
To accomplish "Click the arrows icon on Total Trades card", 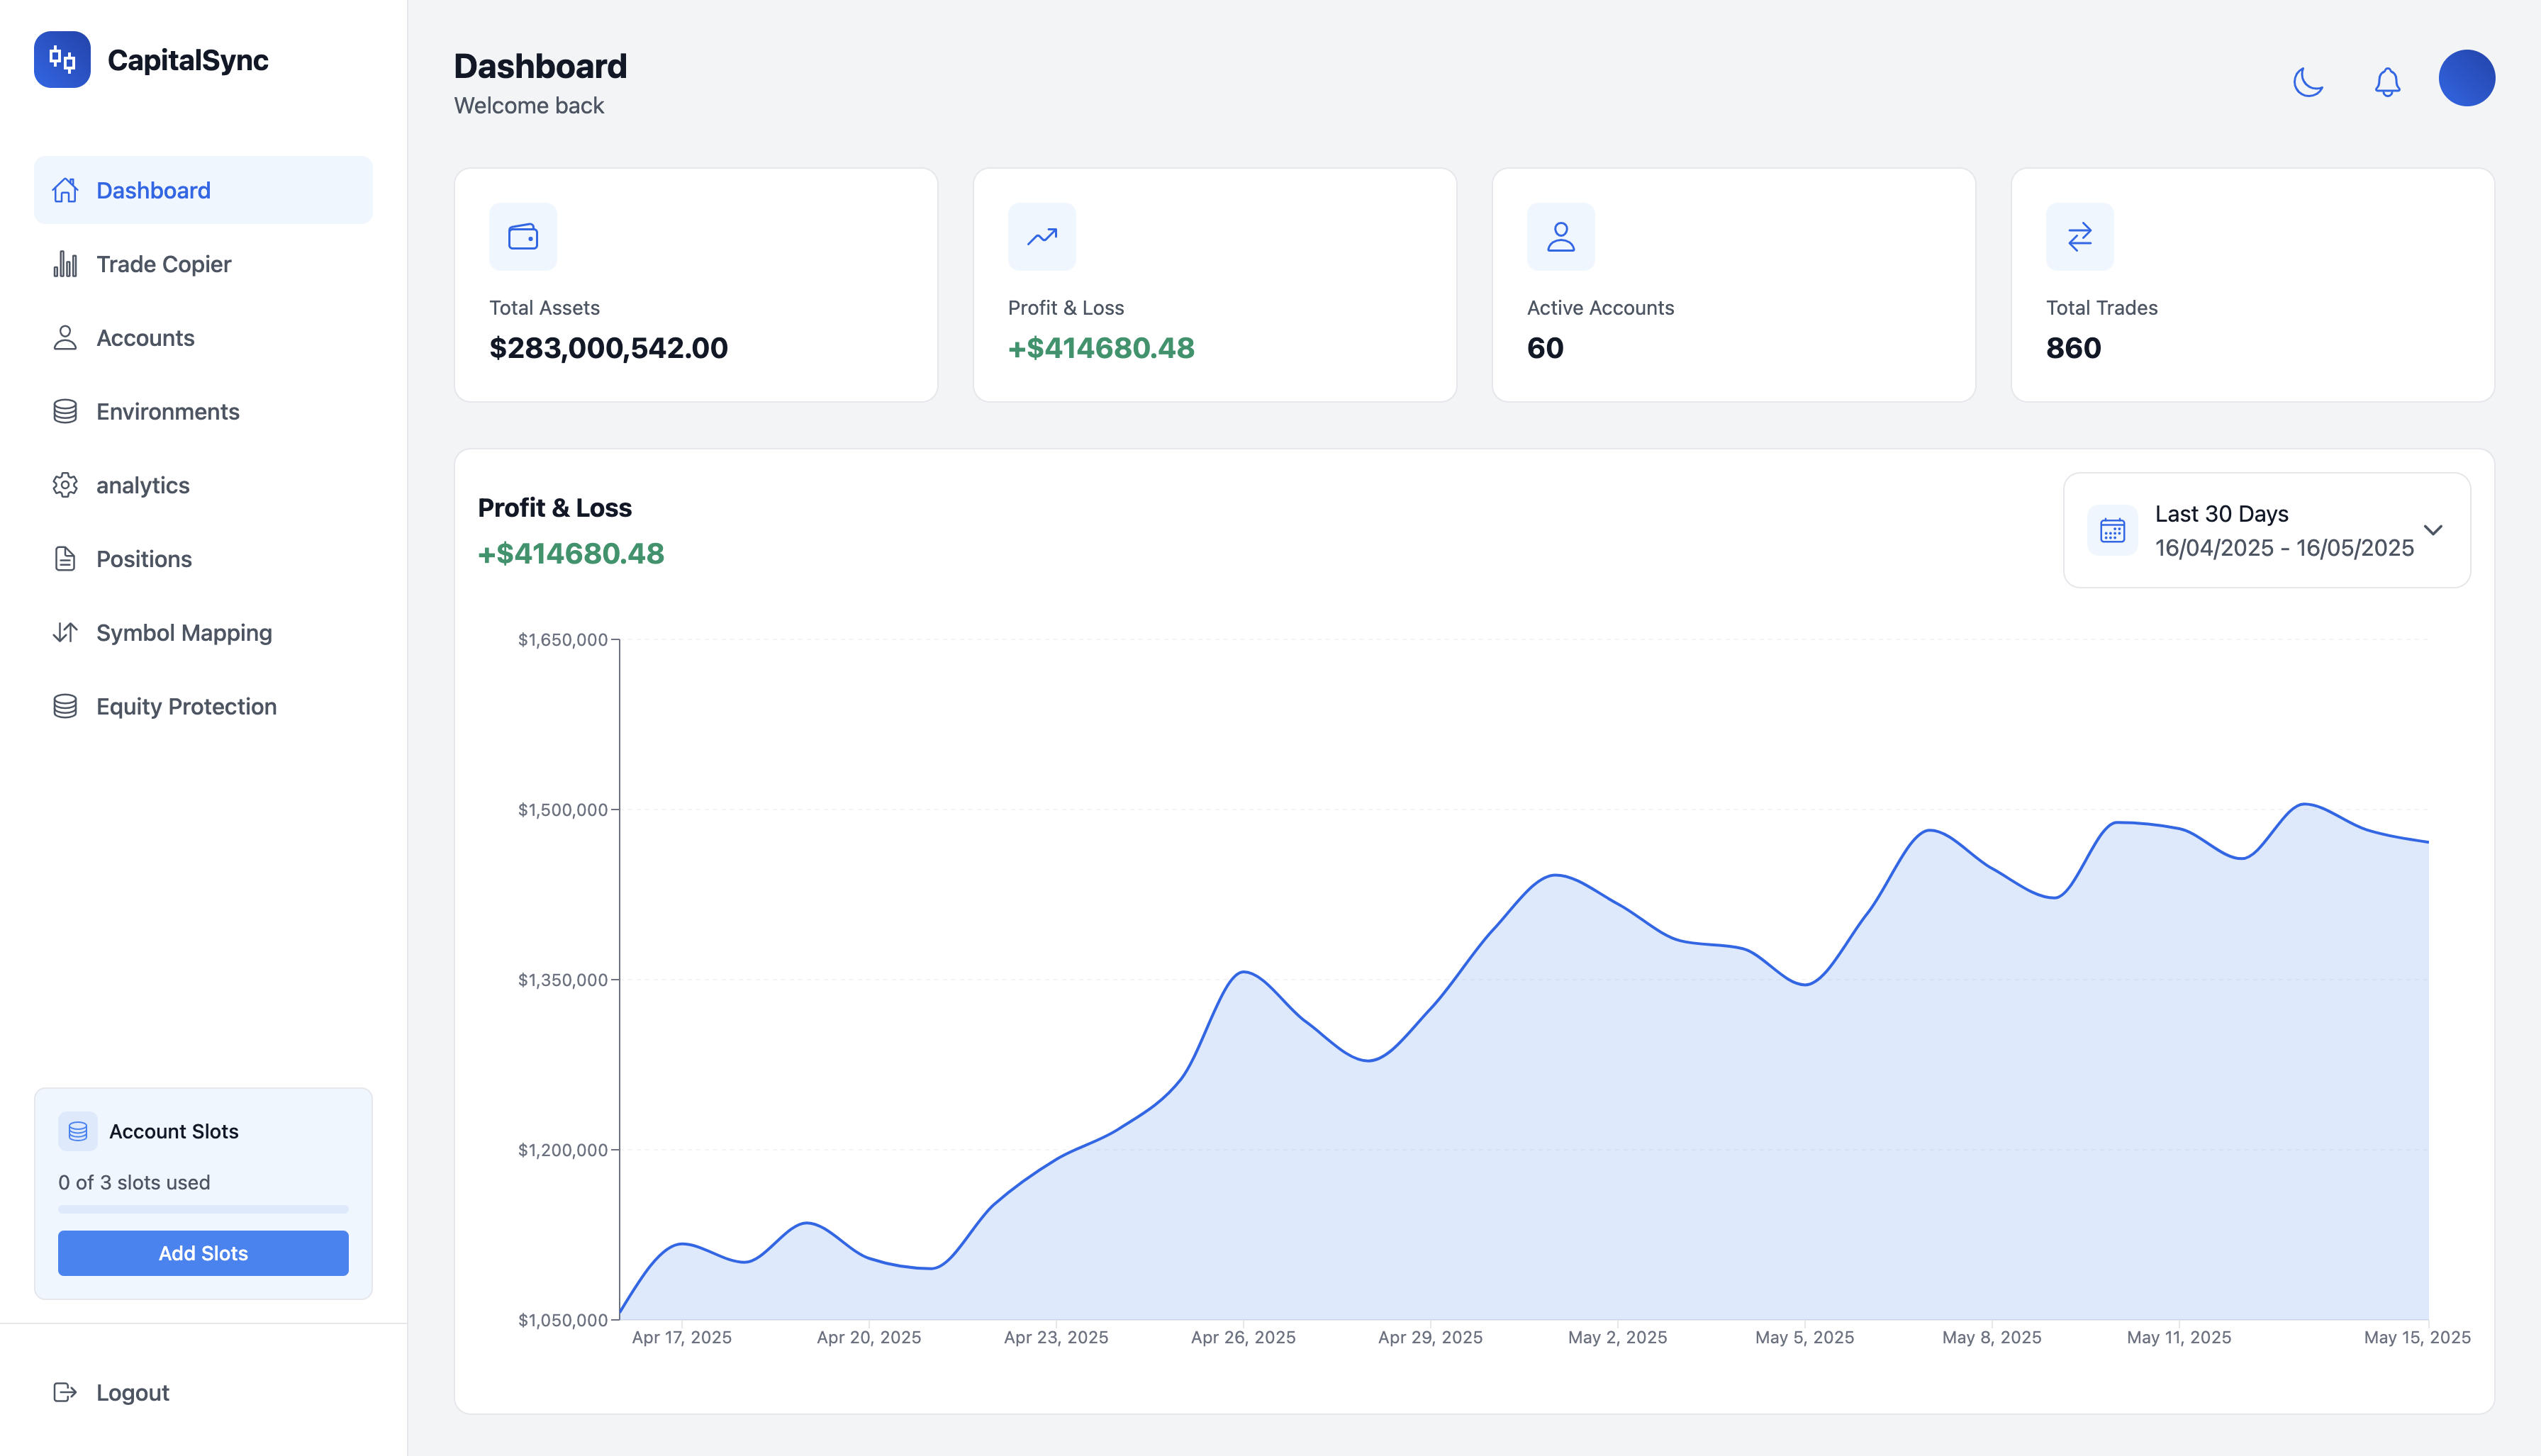I will 2078,236.
